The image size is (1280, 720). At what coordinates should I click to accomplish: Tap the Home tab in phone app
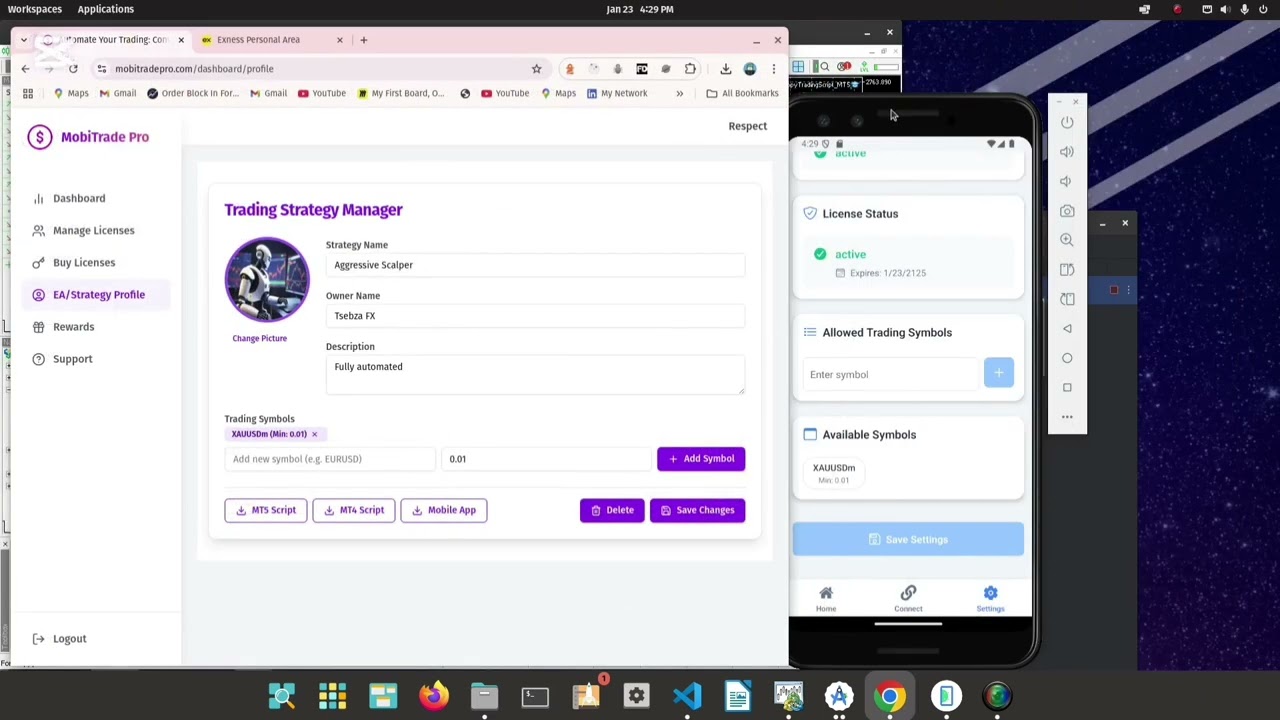(826, 599)
